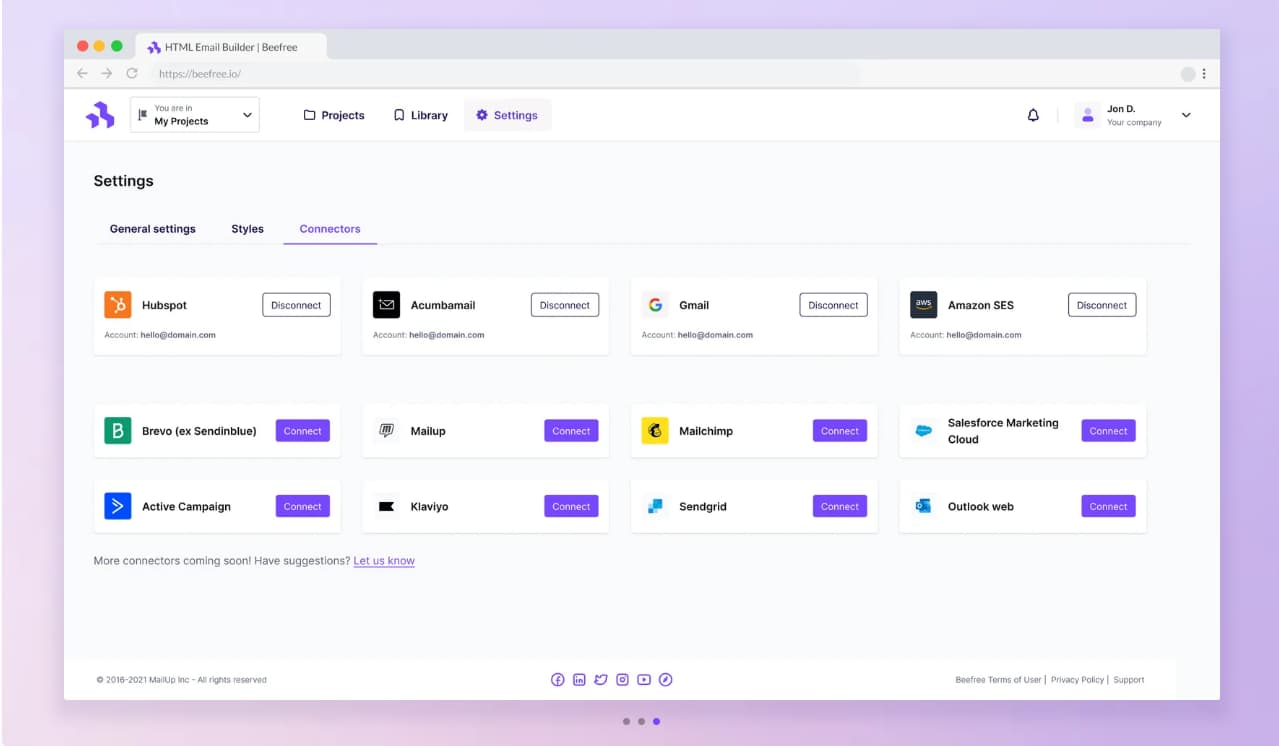The image size is (1279, 746).
Task: Open the Facebook footer icon
Action: (x=558, y=680)
